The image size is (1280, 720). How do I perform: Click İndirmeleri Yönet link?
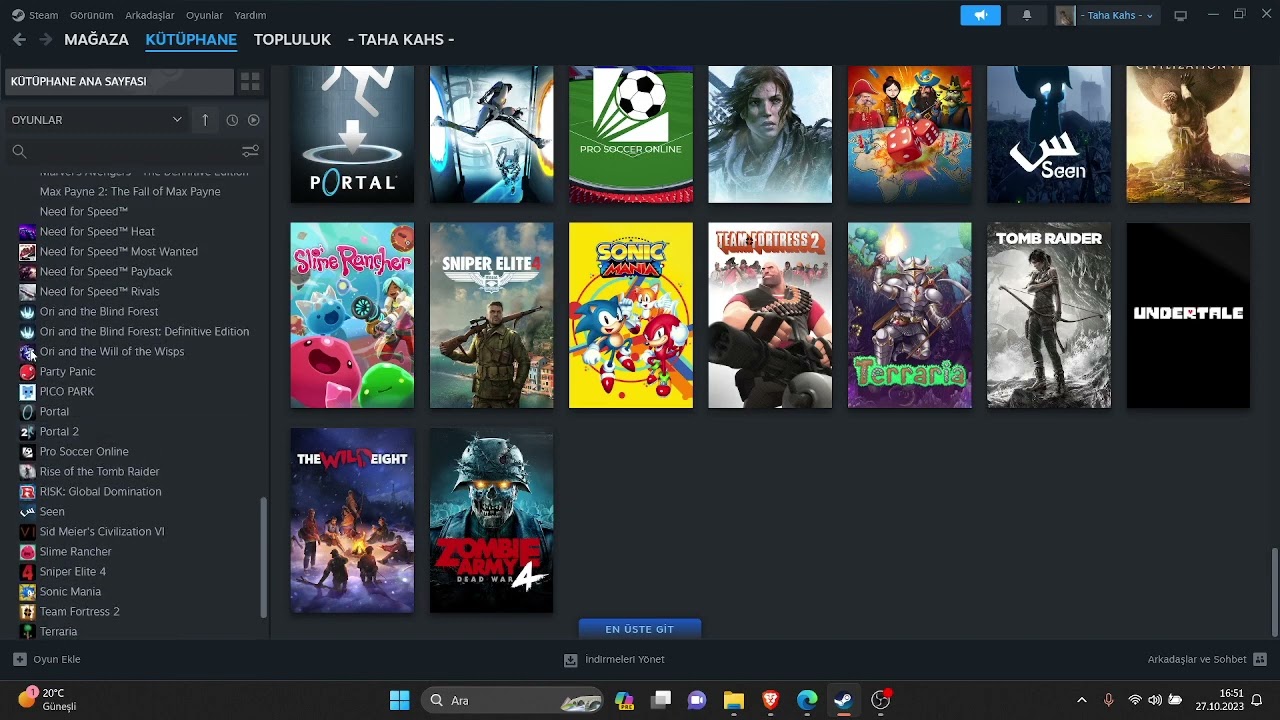625,659
